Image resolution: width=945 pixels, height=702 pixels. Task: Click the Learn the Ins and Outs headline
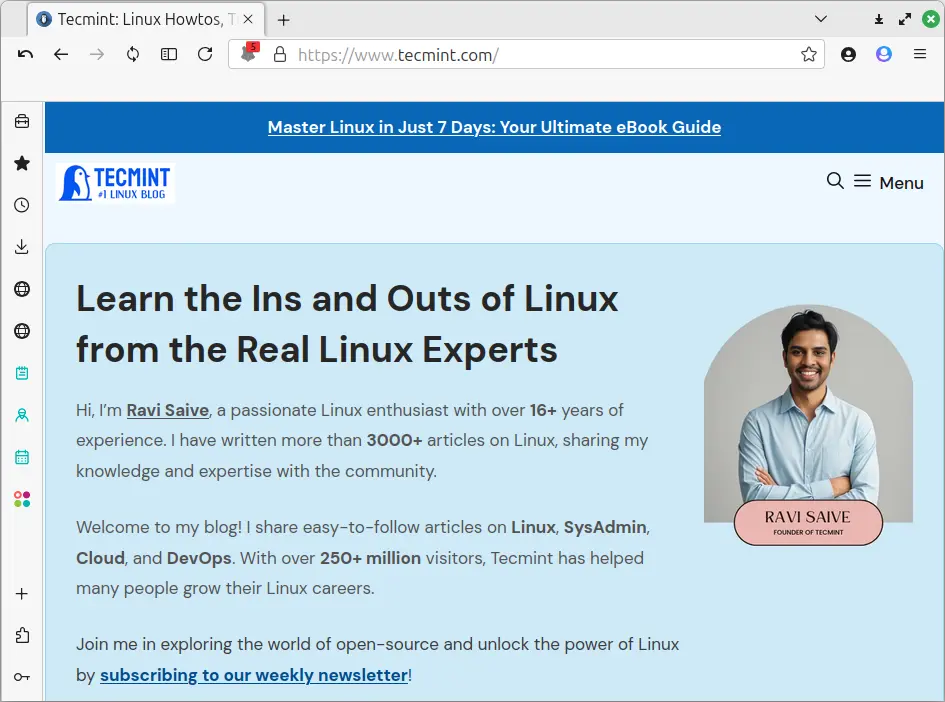(x=347, y=324)
